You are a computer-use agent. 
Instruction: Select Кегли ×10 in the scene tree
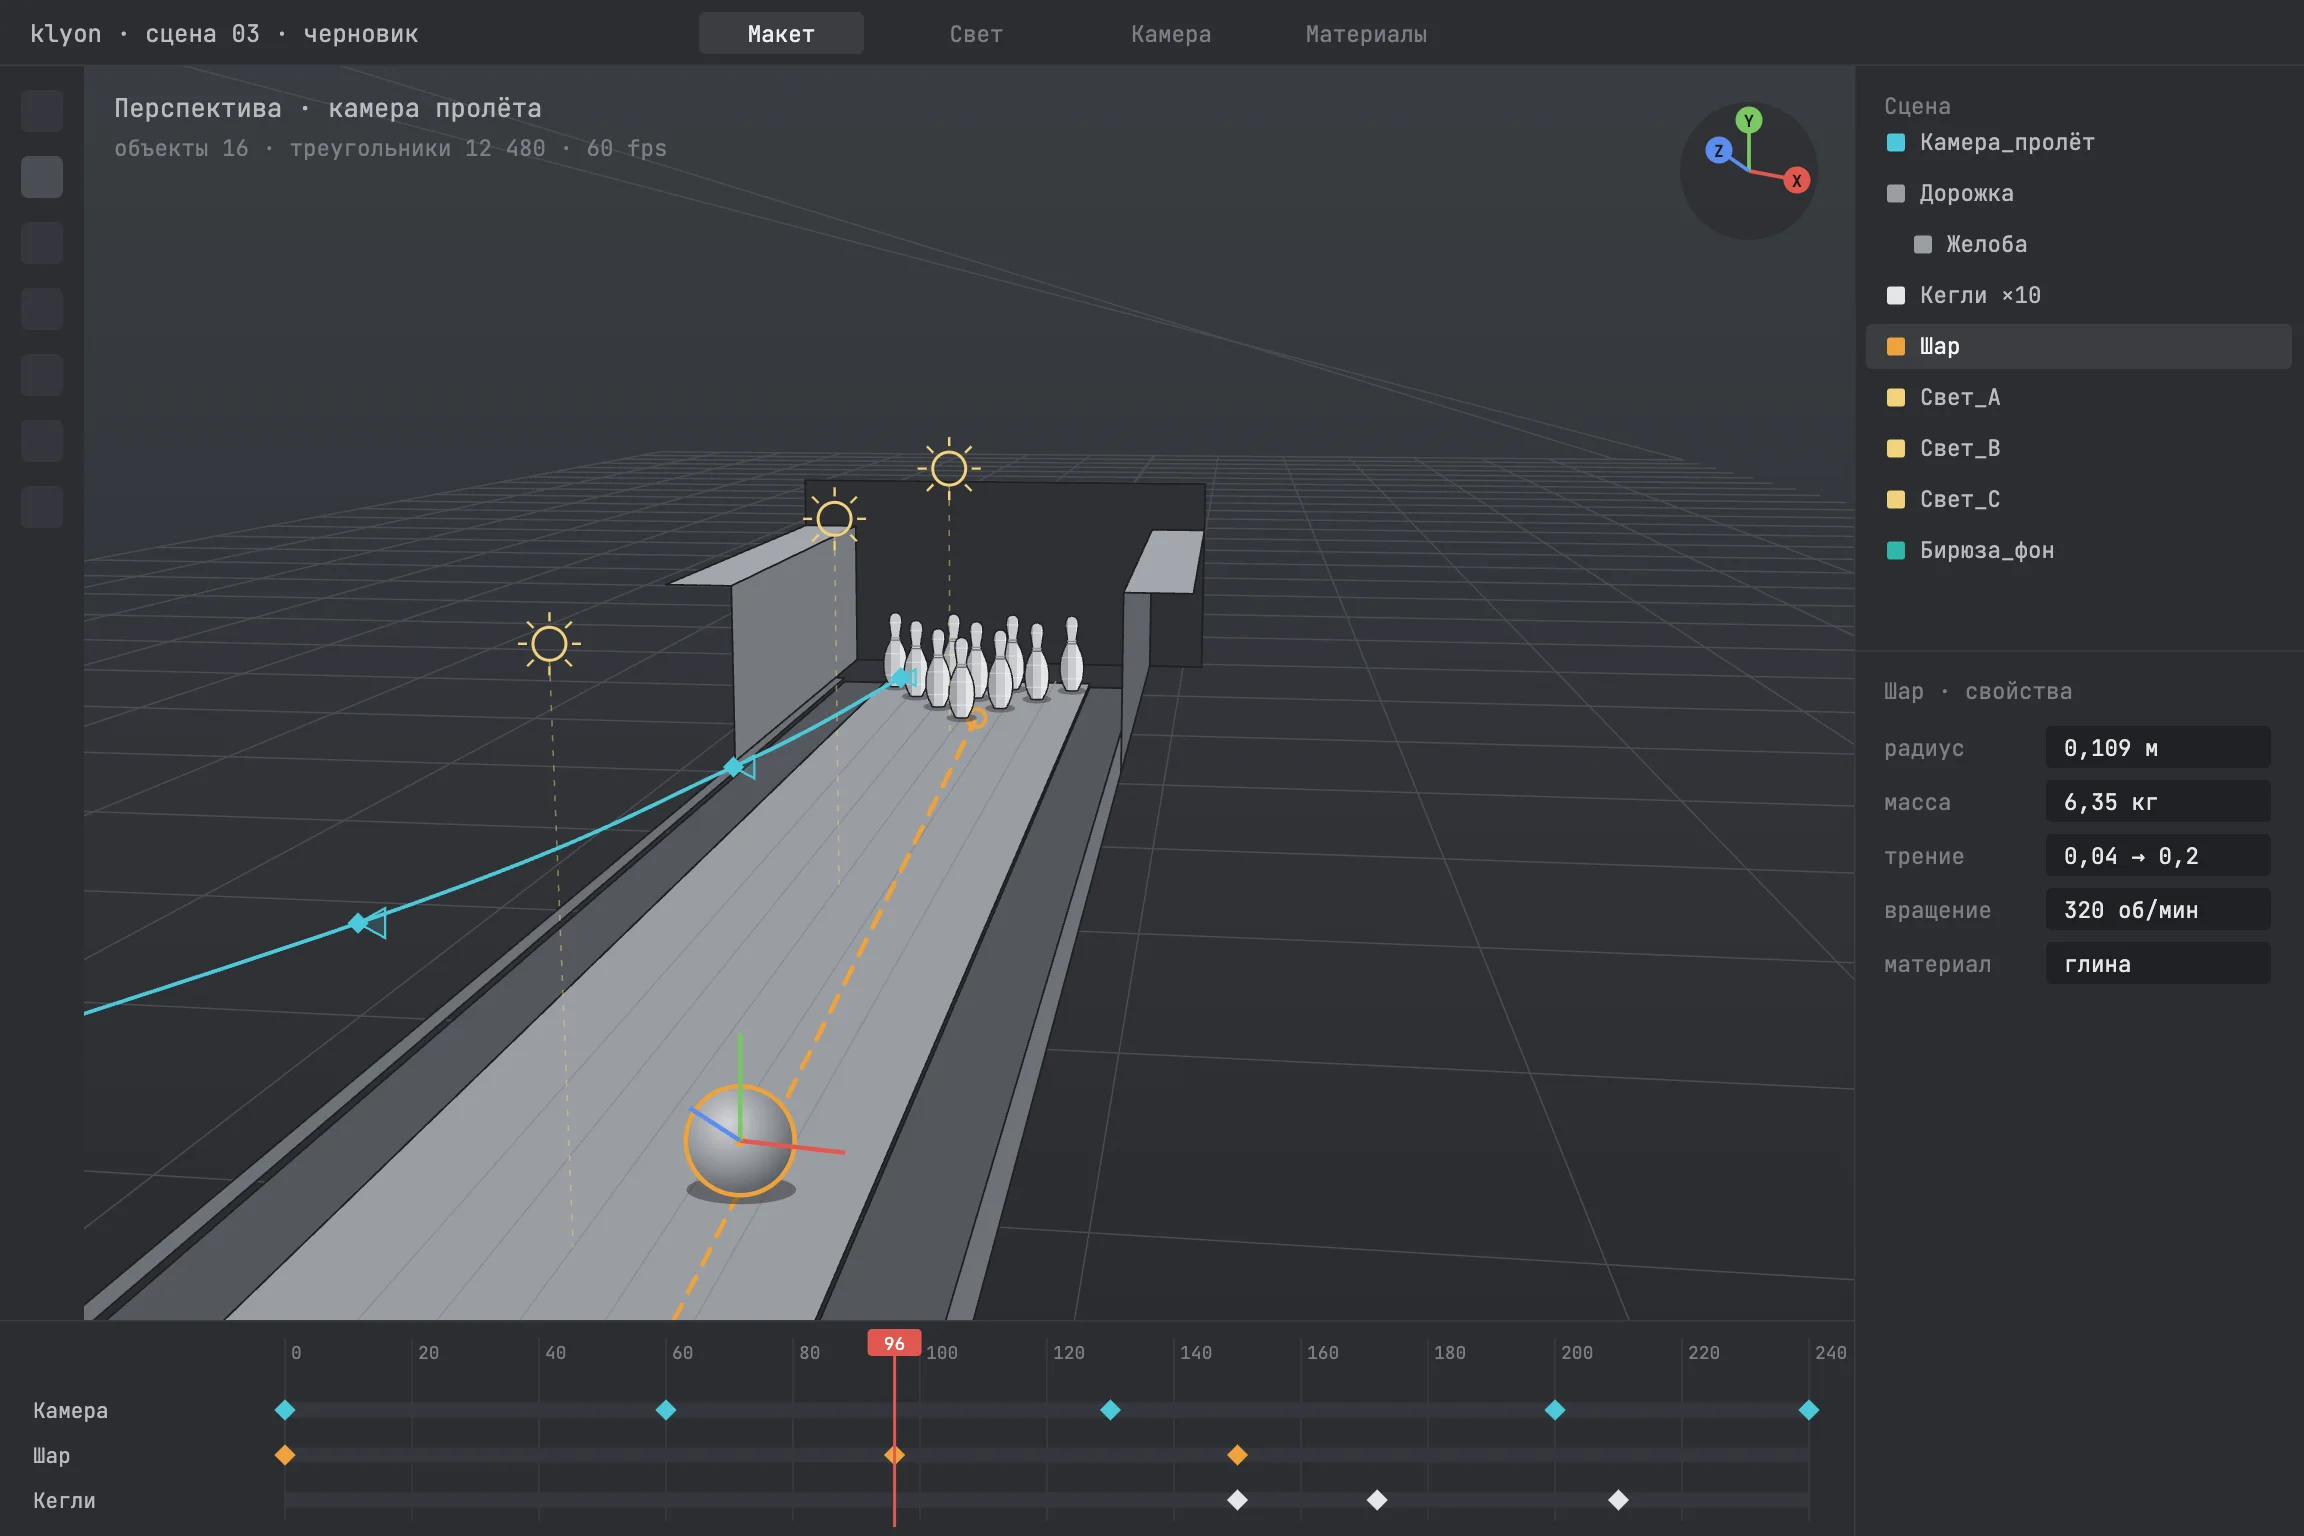coord(2078,295)
